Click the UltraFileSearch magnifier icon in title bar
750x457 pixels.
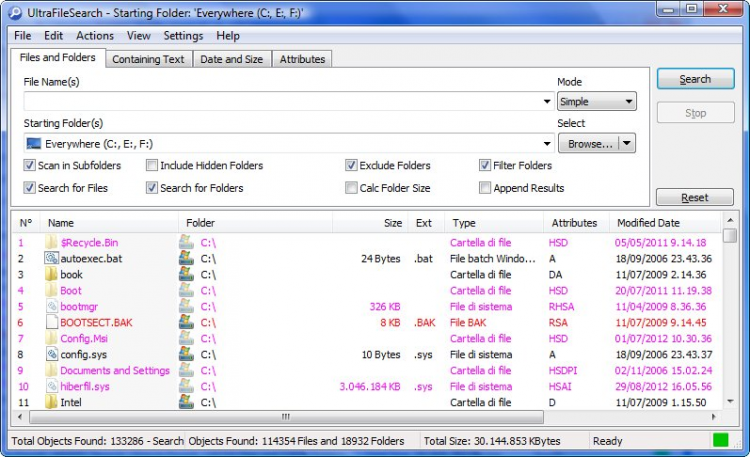(15, 12)
